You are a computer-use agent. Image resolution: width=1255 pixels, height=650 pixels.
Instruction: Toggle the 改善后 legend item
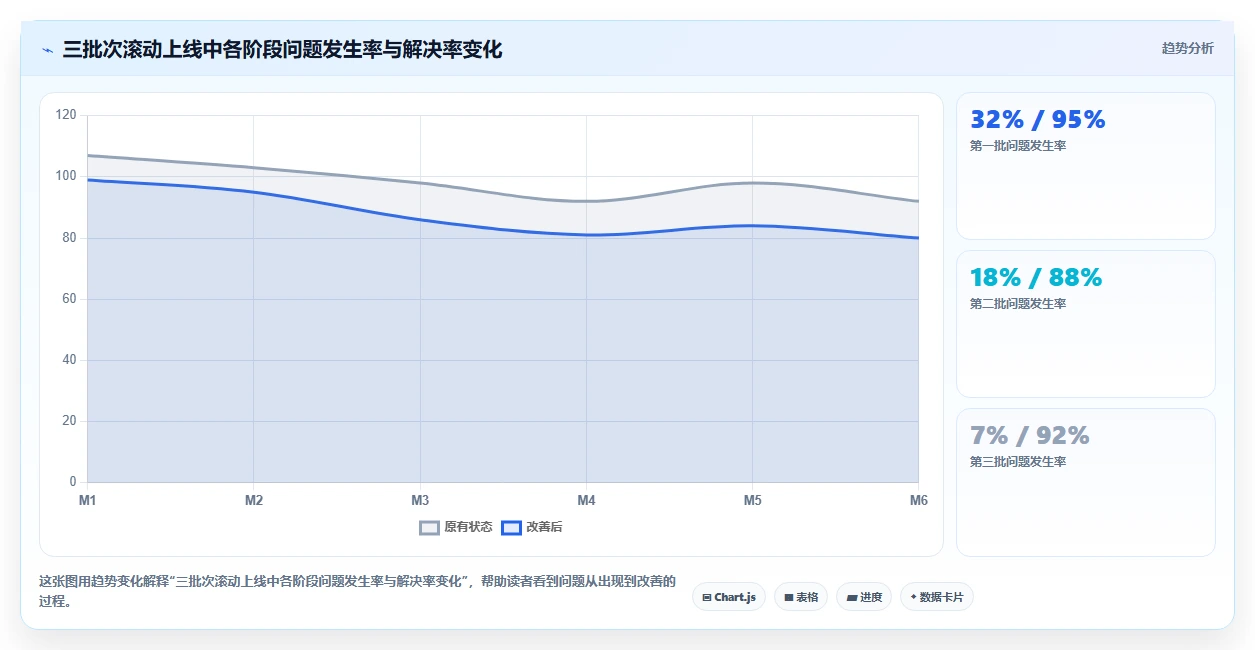click(531, 527)
